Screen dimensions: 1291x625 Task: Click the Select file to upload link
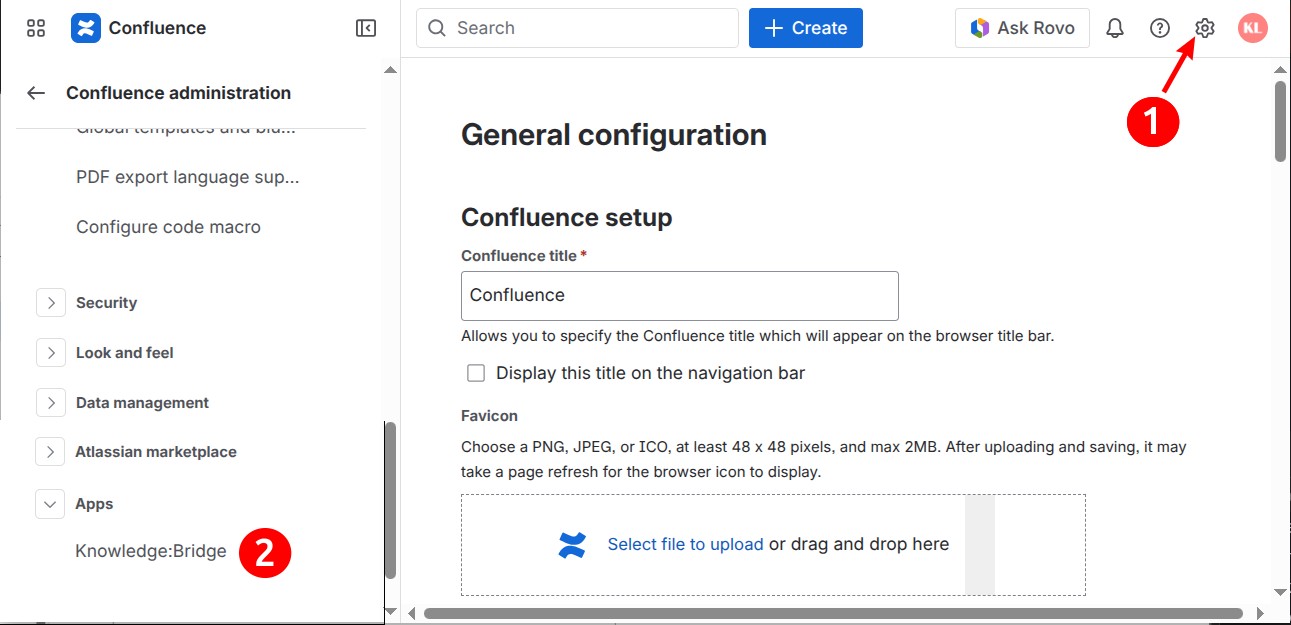pyautogui.click(x=686, y=545)
